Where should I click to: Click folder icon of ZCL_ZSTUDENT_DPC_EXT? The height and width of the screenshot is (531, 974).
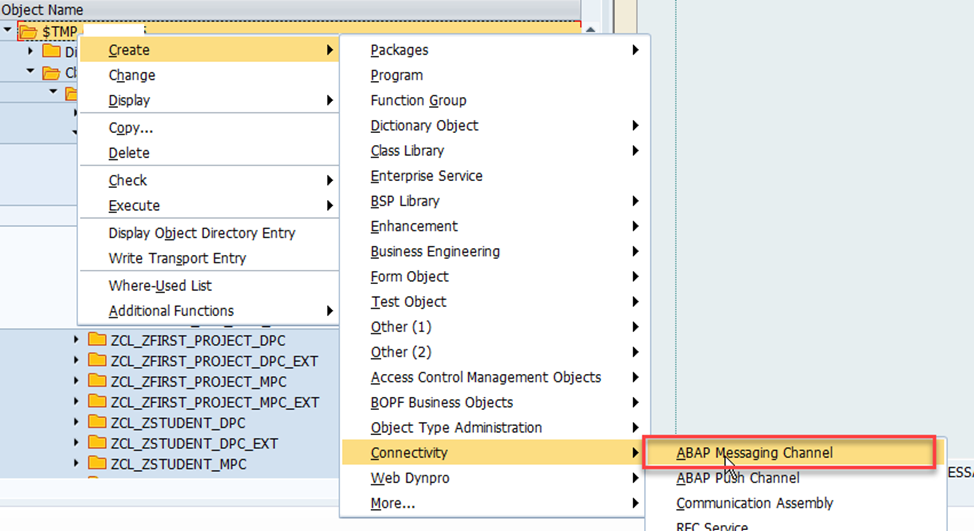click(97, 442)
